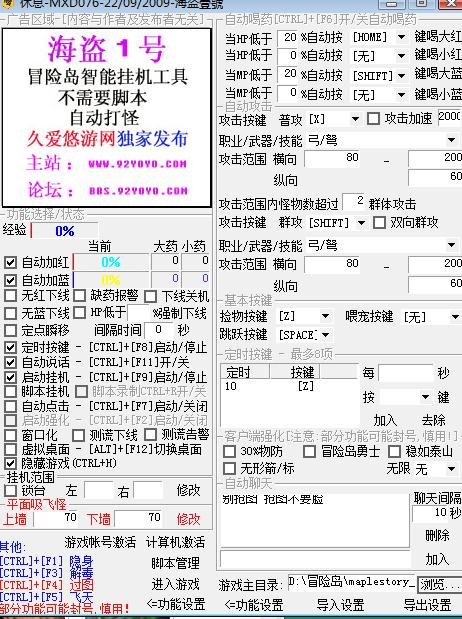Click the 游戏主目录 path input field
462x619 pixels.
pyautogui.click(x=351, y=583)
